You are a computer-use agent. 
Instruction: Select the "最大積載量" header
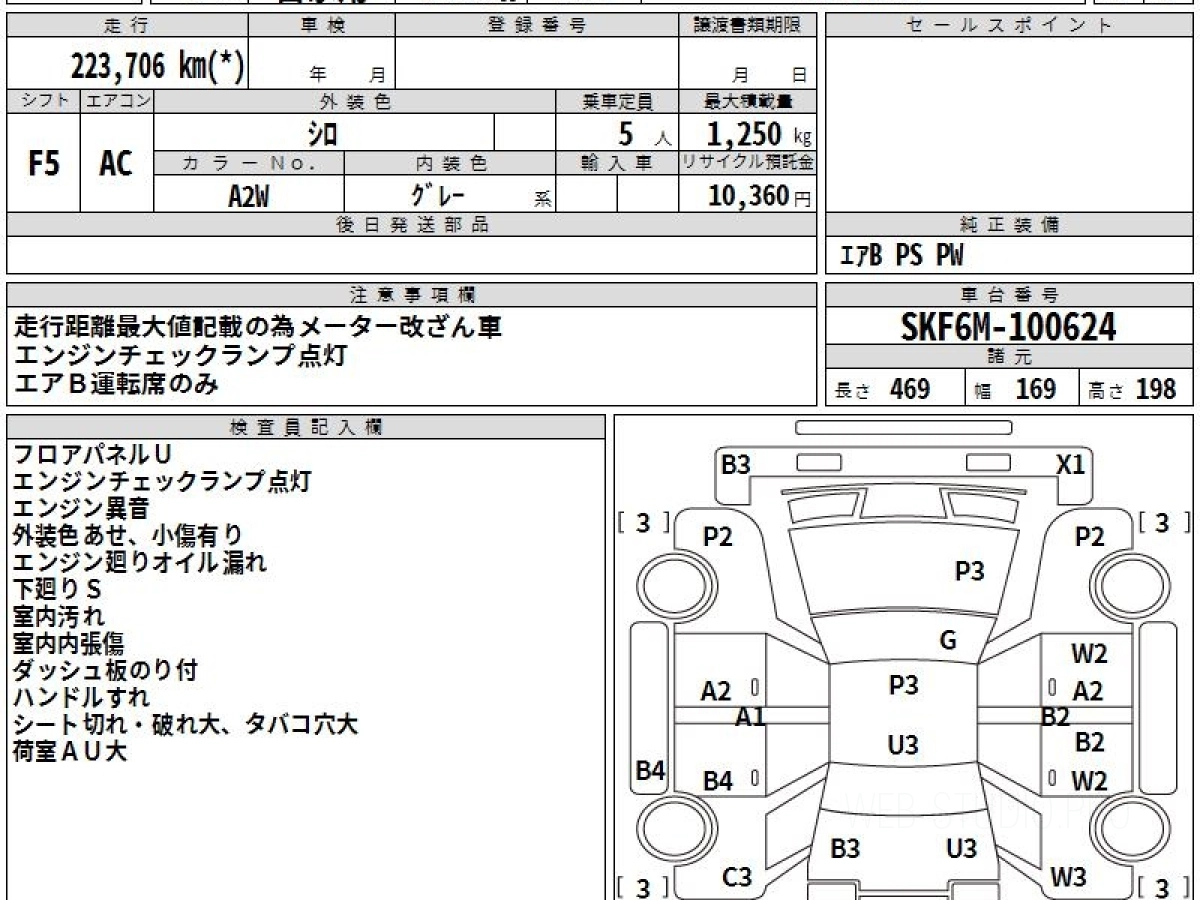(748, 101)
